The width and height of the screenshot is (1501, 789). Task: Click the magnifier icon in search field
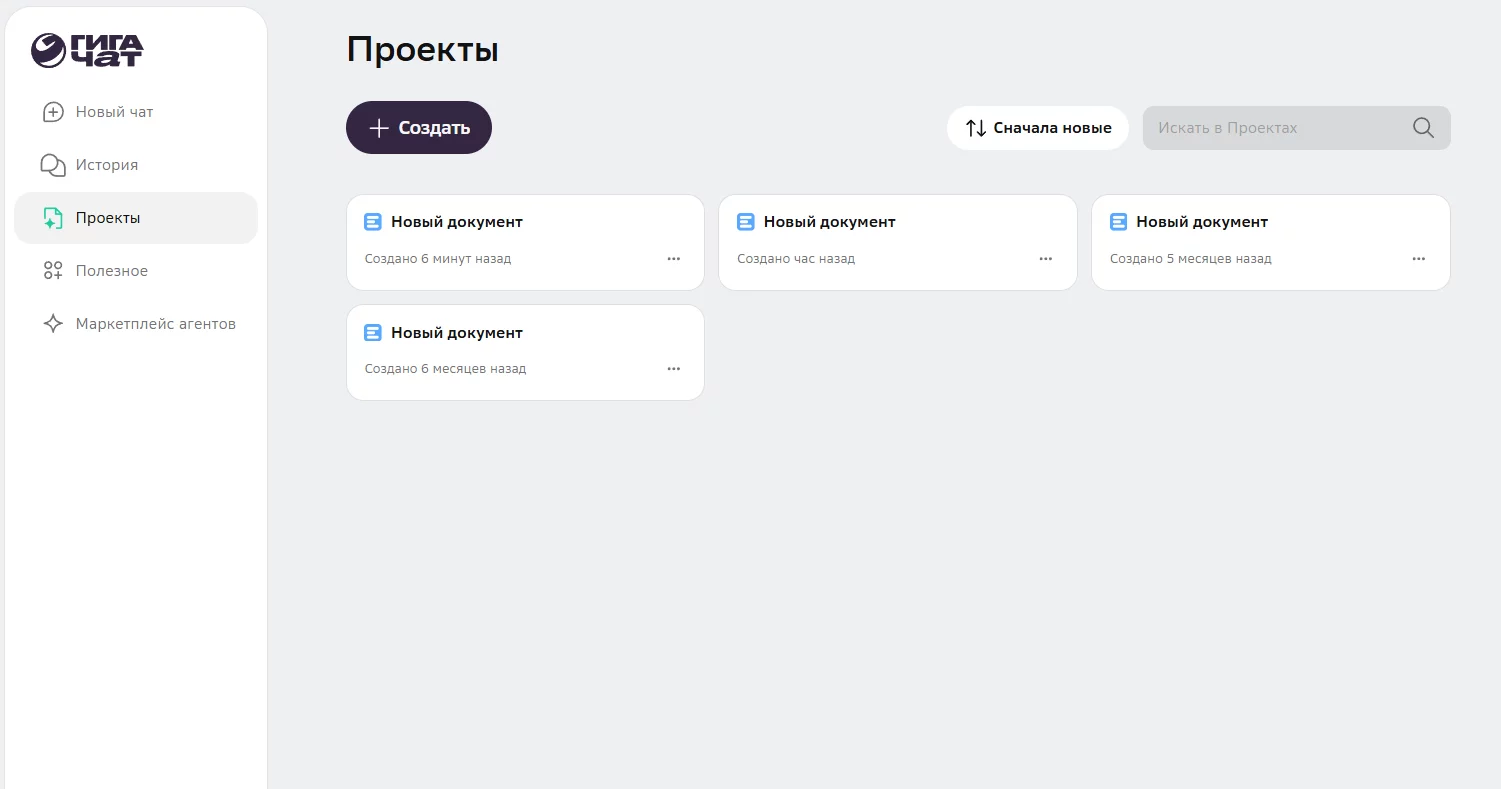click(1423, 128)
